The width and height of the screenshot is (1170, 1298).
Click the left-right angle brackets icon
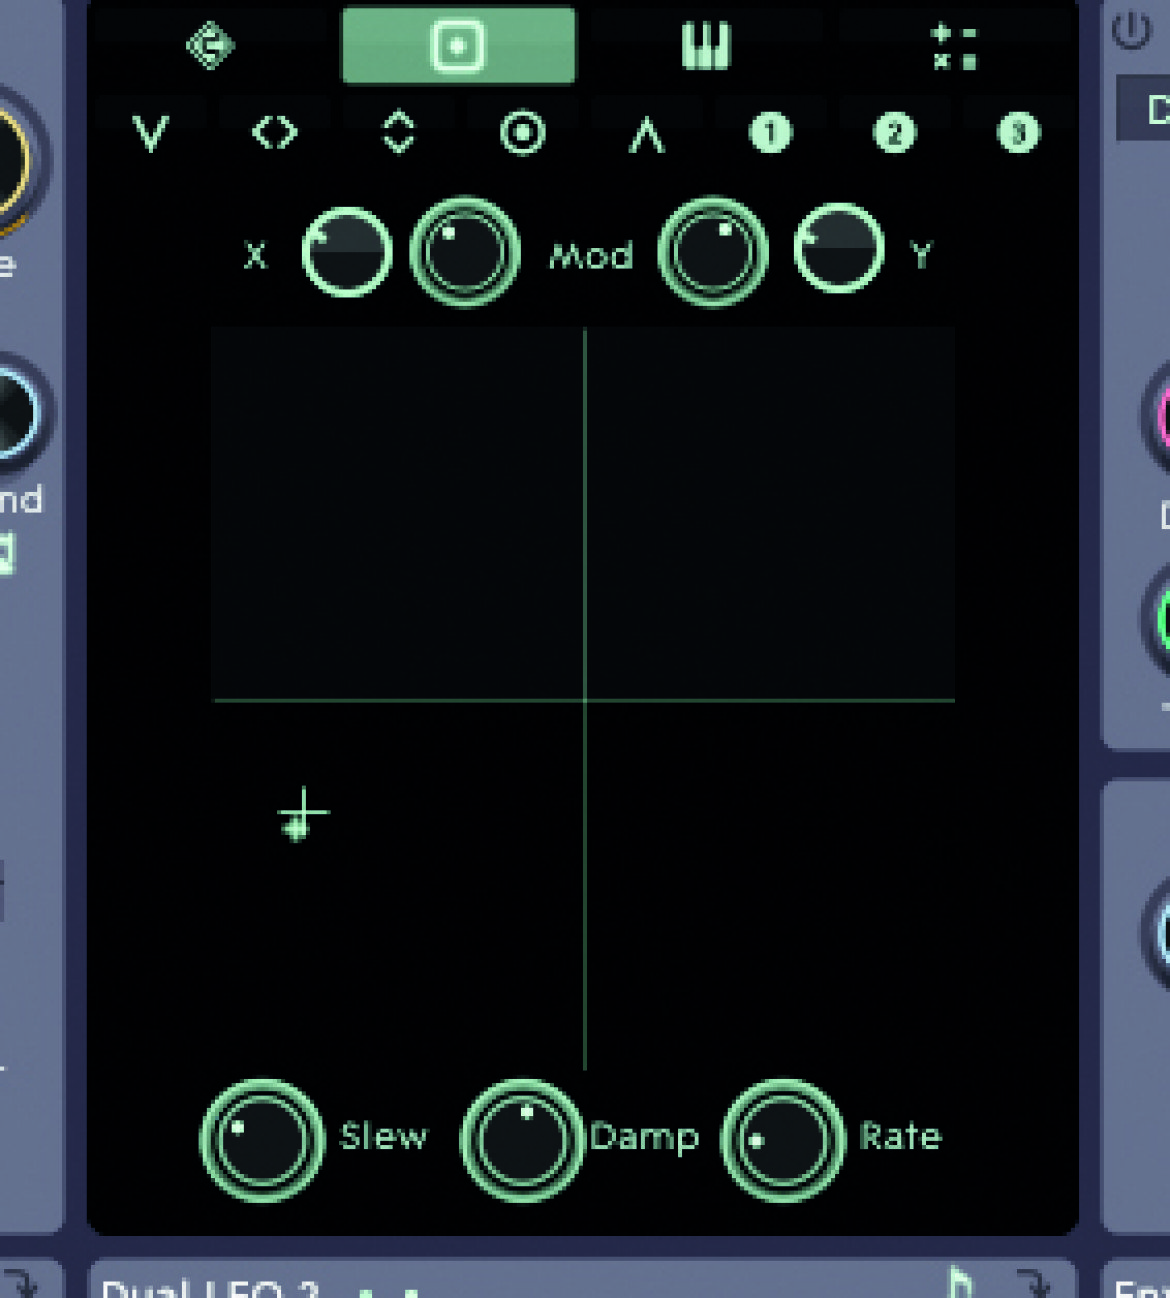(x=275, y=133)
